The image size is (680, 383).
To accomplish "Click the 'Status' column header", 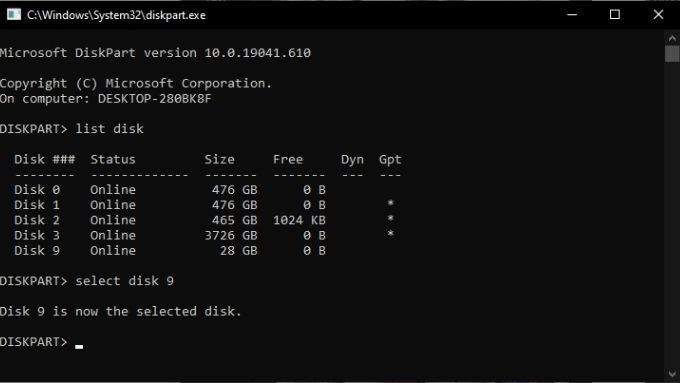I will coord(113,160).
